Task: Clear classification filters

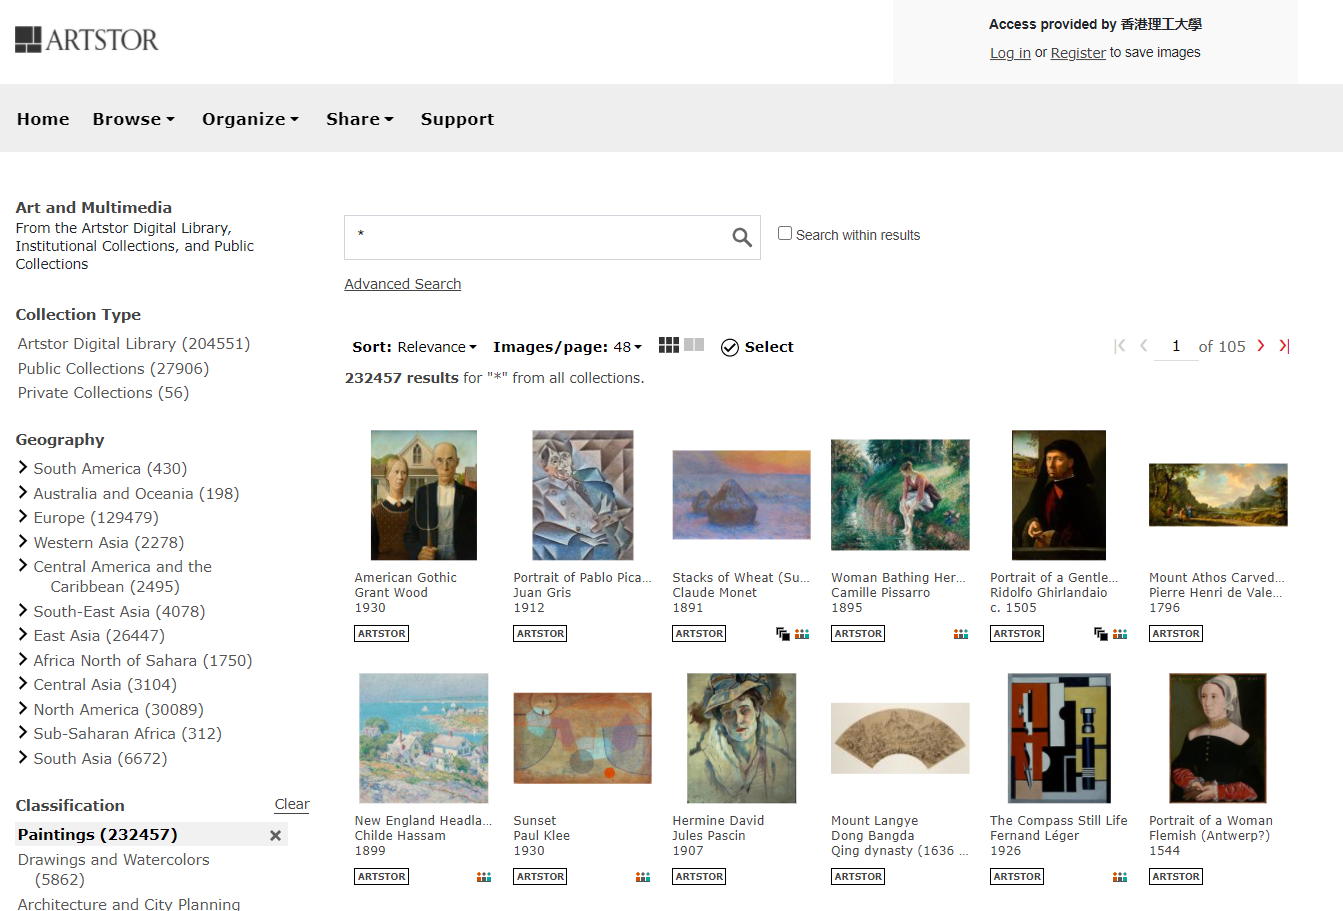Action: [292, 804]
